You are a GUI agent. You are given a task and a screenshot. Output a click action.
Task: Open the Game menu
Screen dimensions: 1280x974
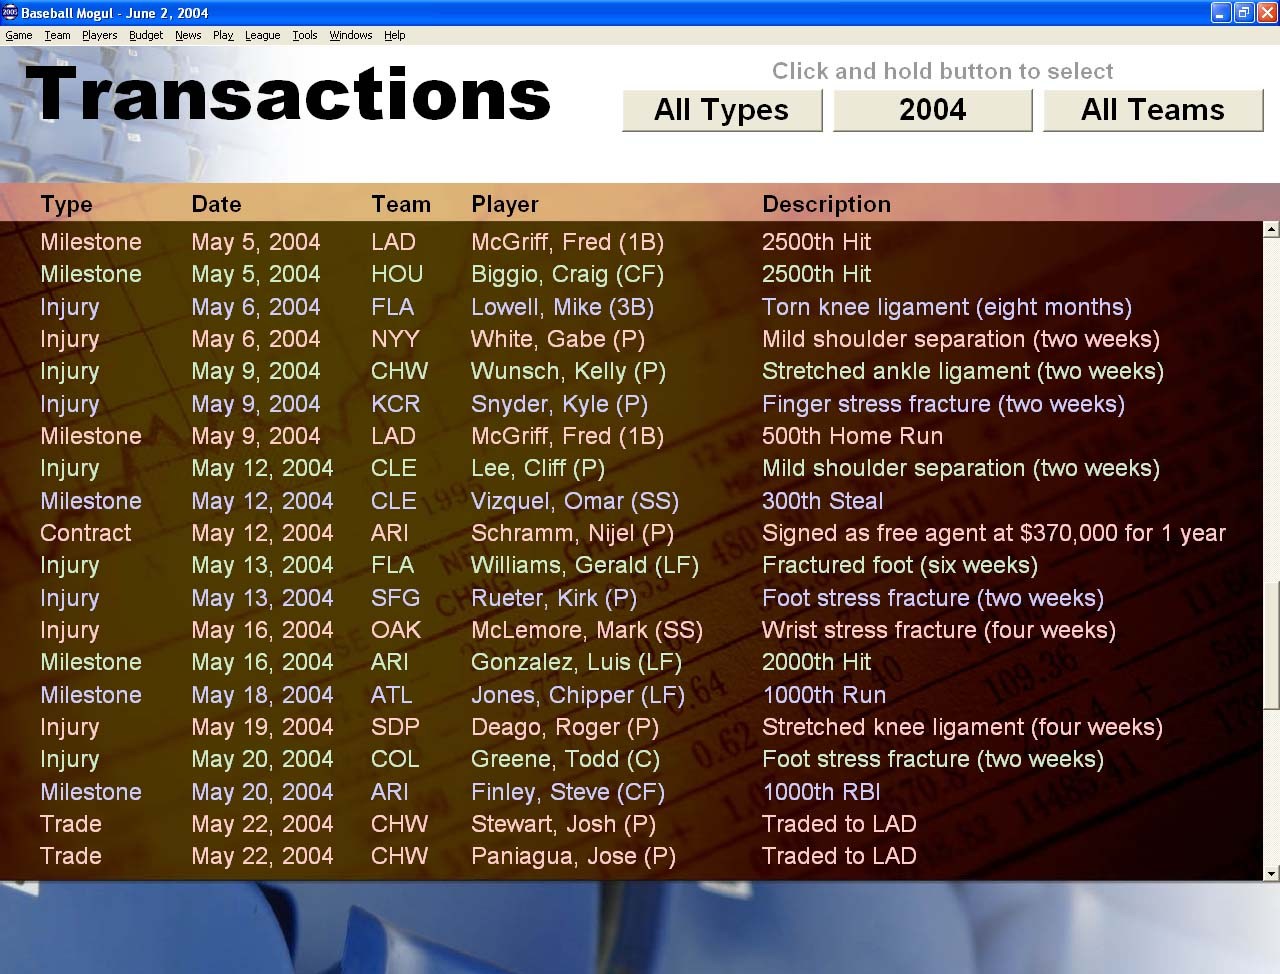[19, 35]
